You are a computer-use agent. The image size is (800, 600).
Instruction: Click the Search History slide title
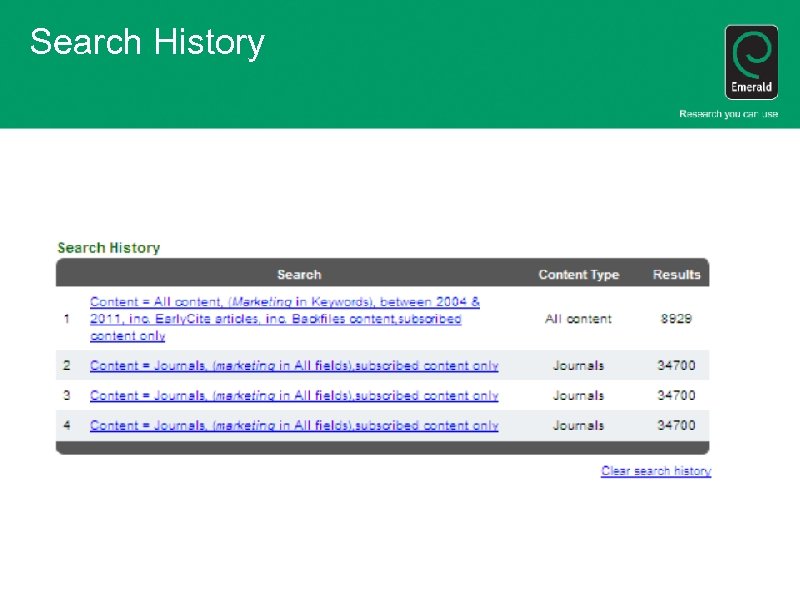click(148, 43)
